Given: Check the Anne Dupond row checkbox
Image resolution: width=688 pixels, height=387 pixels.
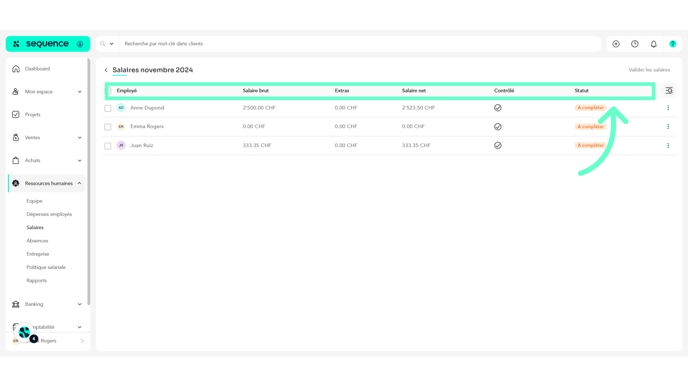Looking at the screenshot, I should click(108, 108).
